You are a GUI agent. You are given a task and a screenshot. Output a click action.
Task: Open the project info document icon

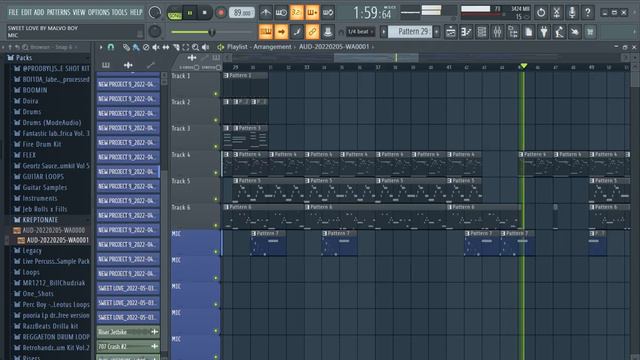tap(528, 32)
